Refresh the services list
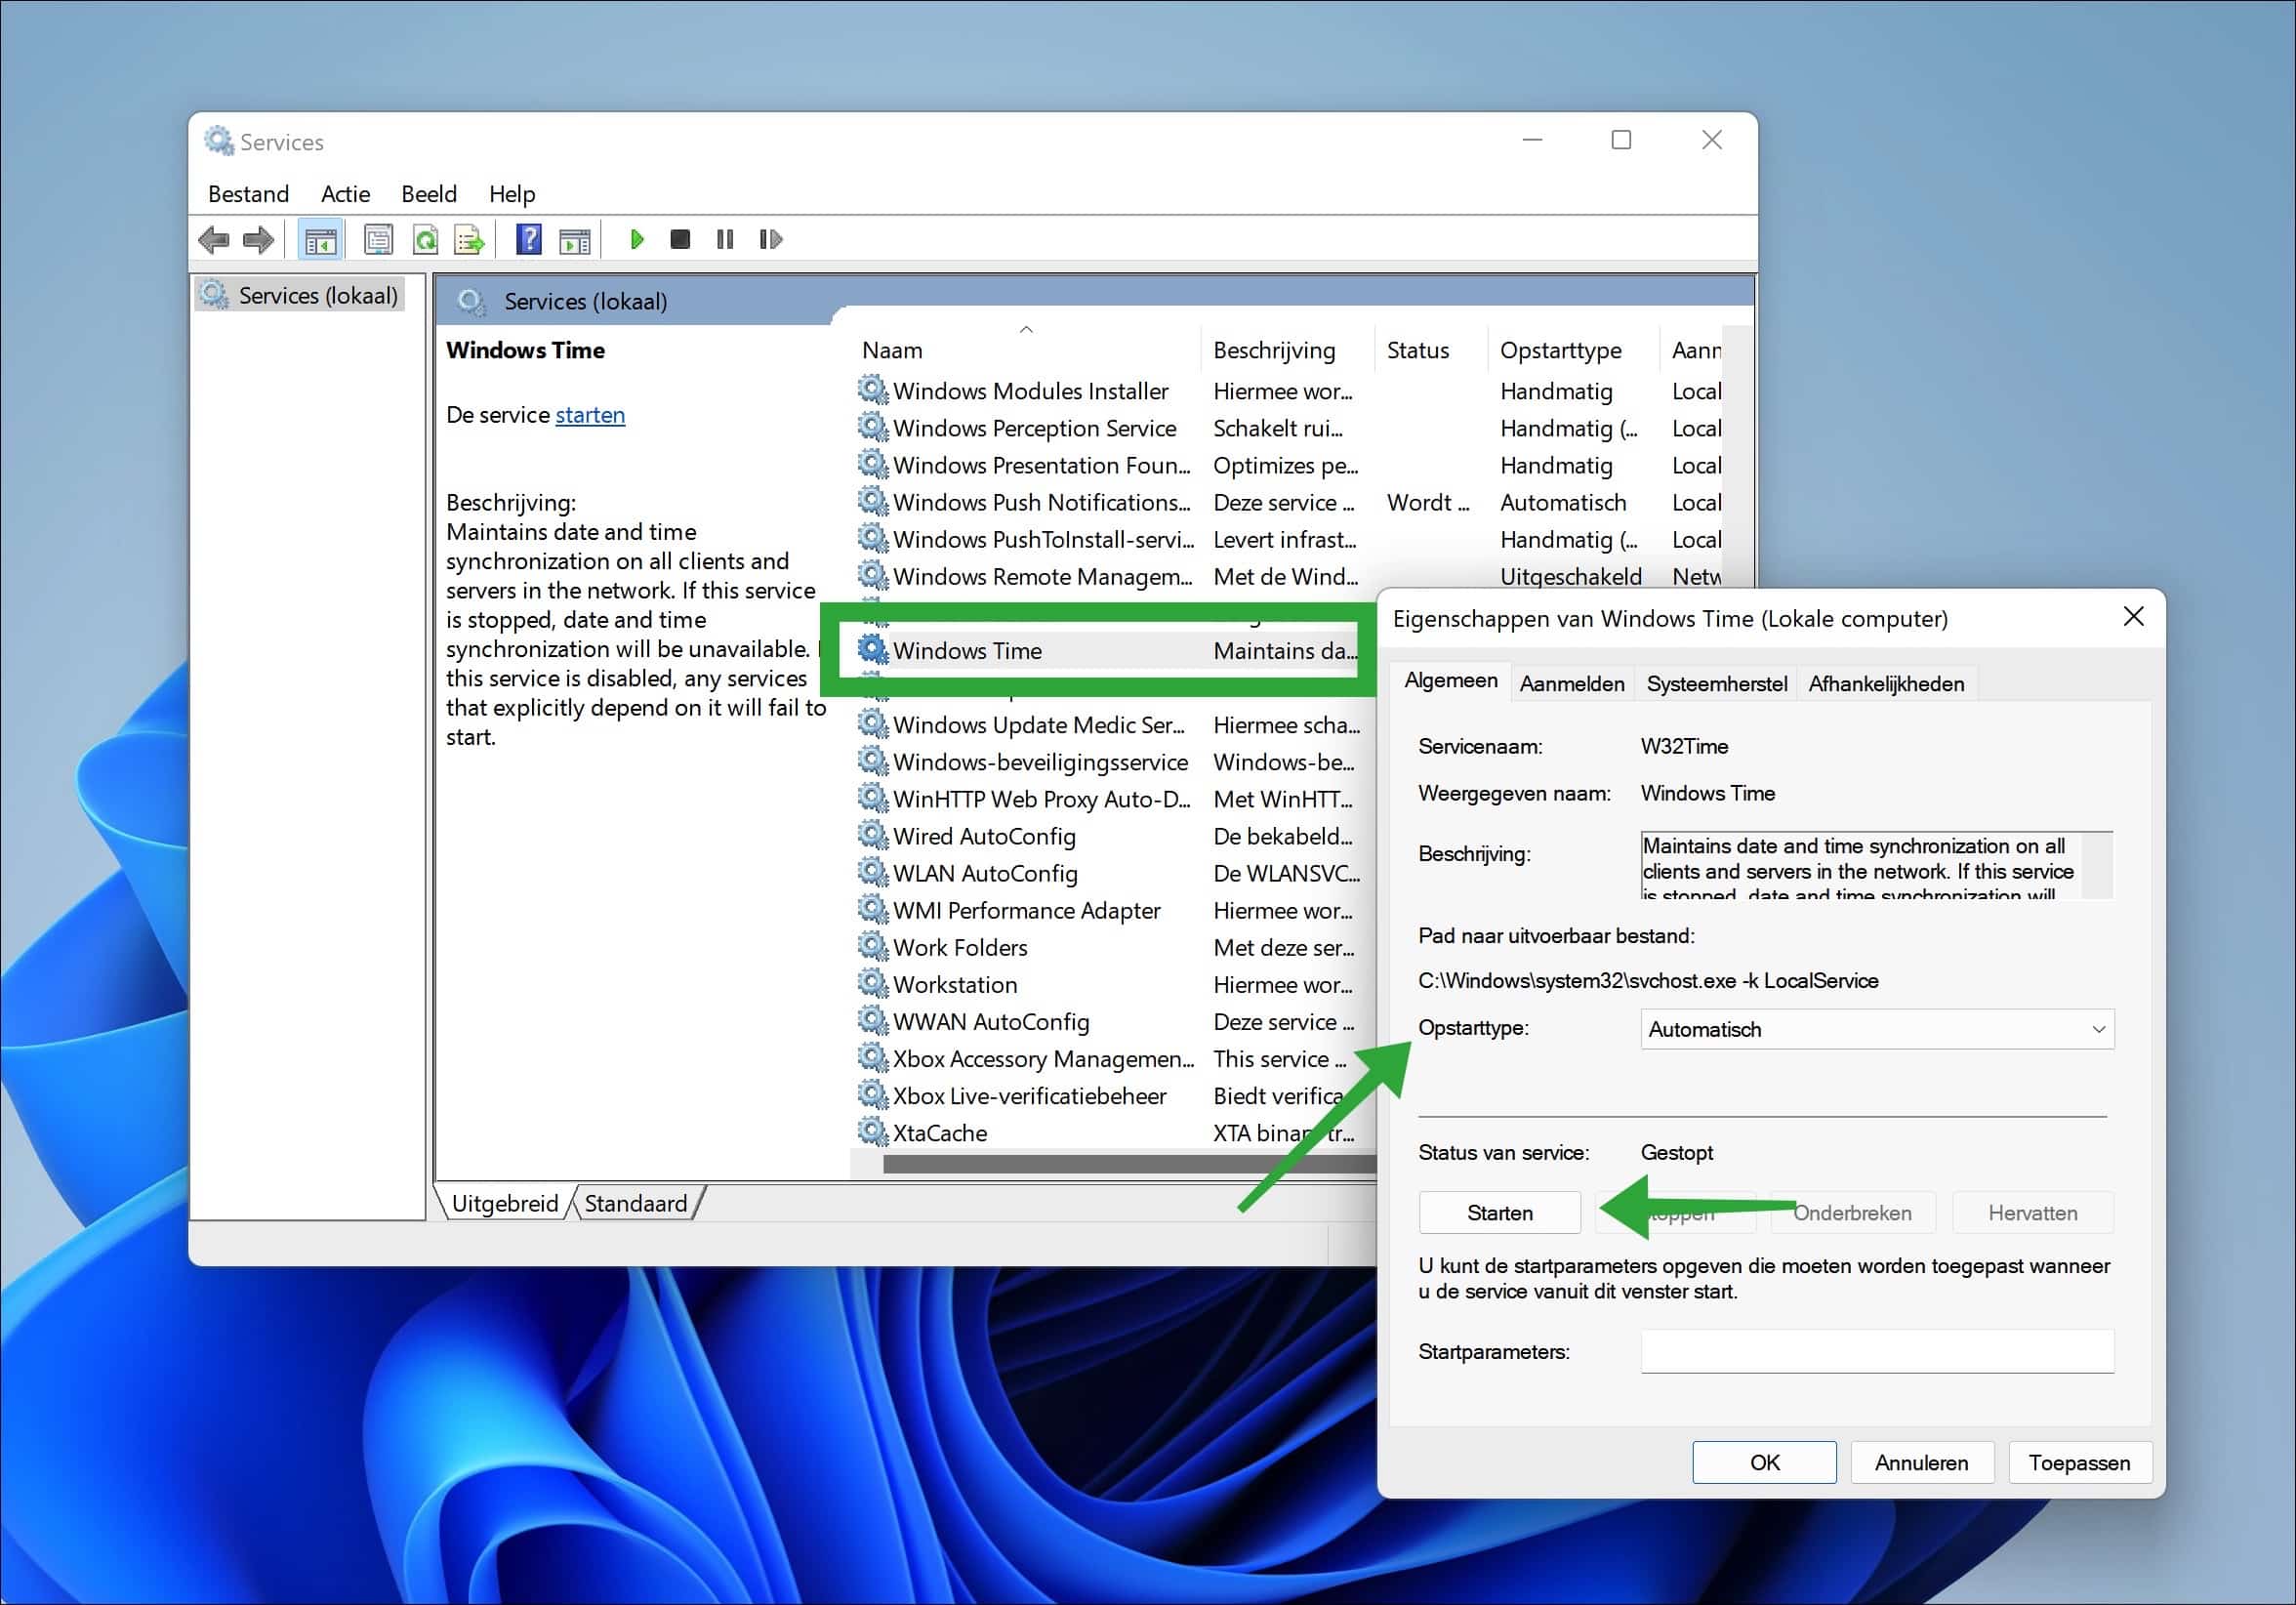Screen dimensions: 2296x1605 (426, 239)
